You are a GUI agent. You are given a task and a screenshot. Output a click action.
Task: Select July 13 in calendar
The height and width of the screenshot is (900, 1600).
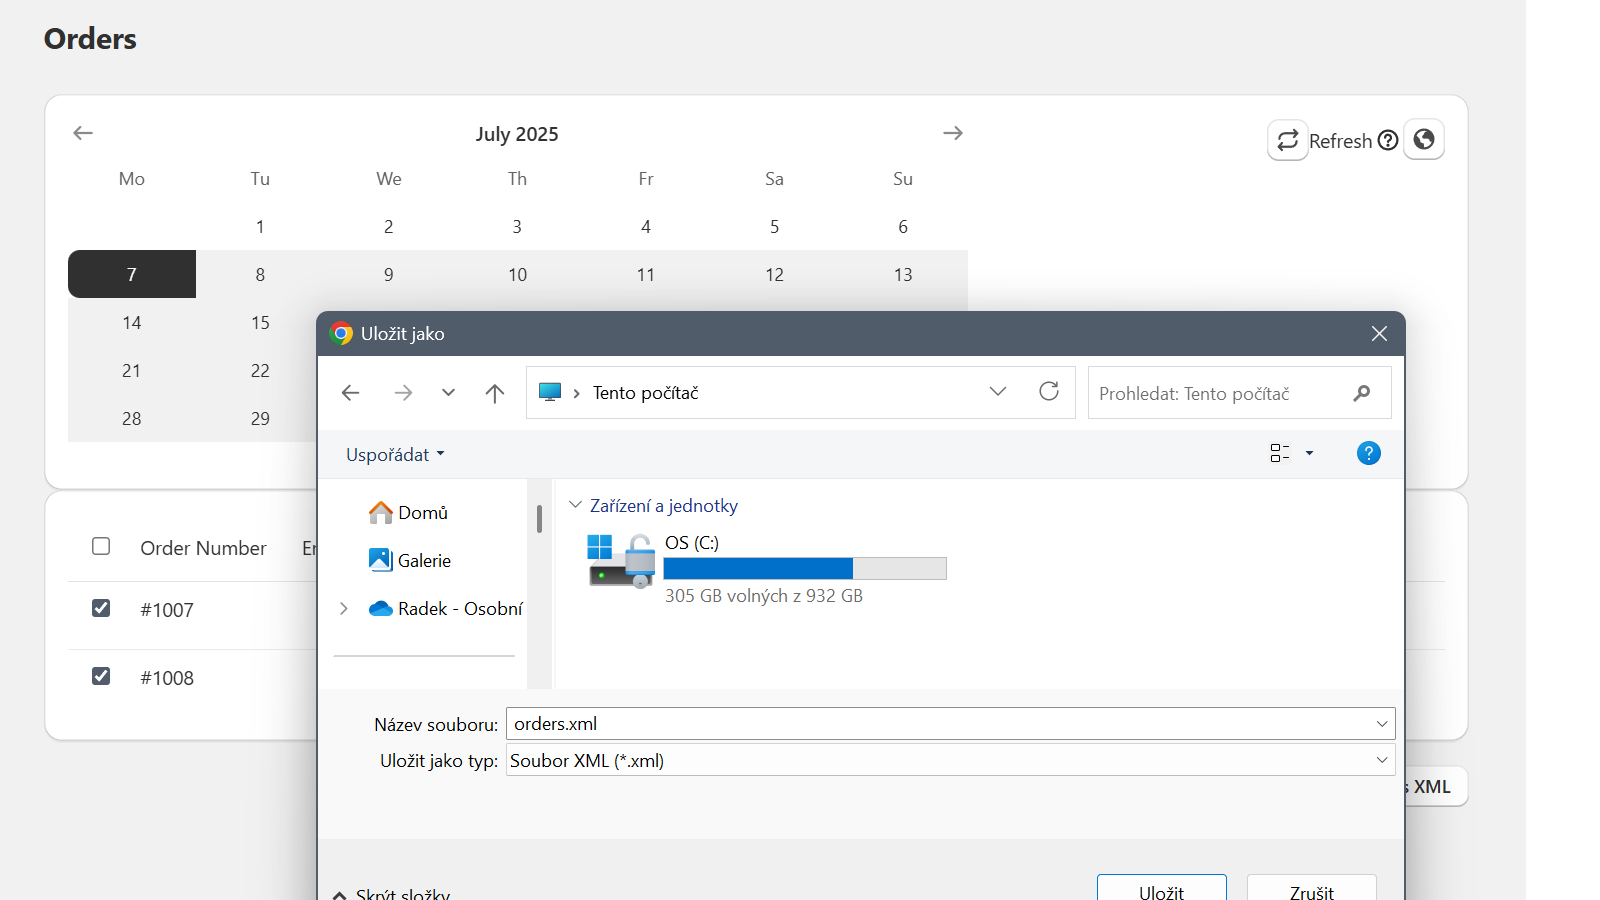tap(903, 274)
